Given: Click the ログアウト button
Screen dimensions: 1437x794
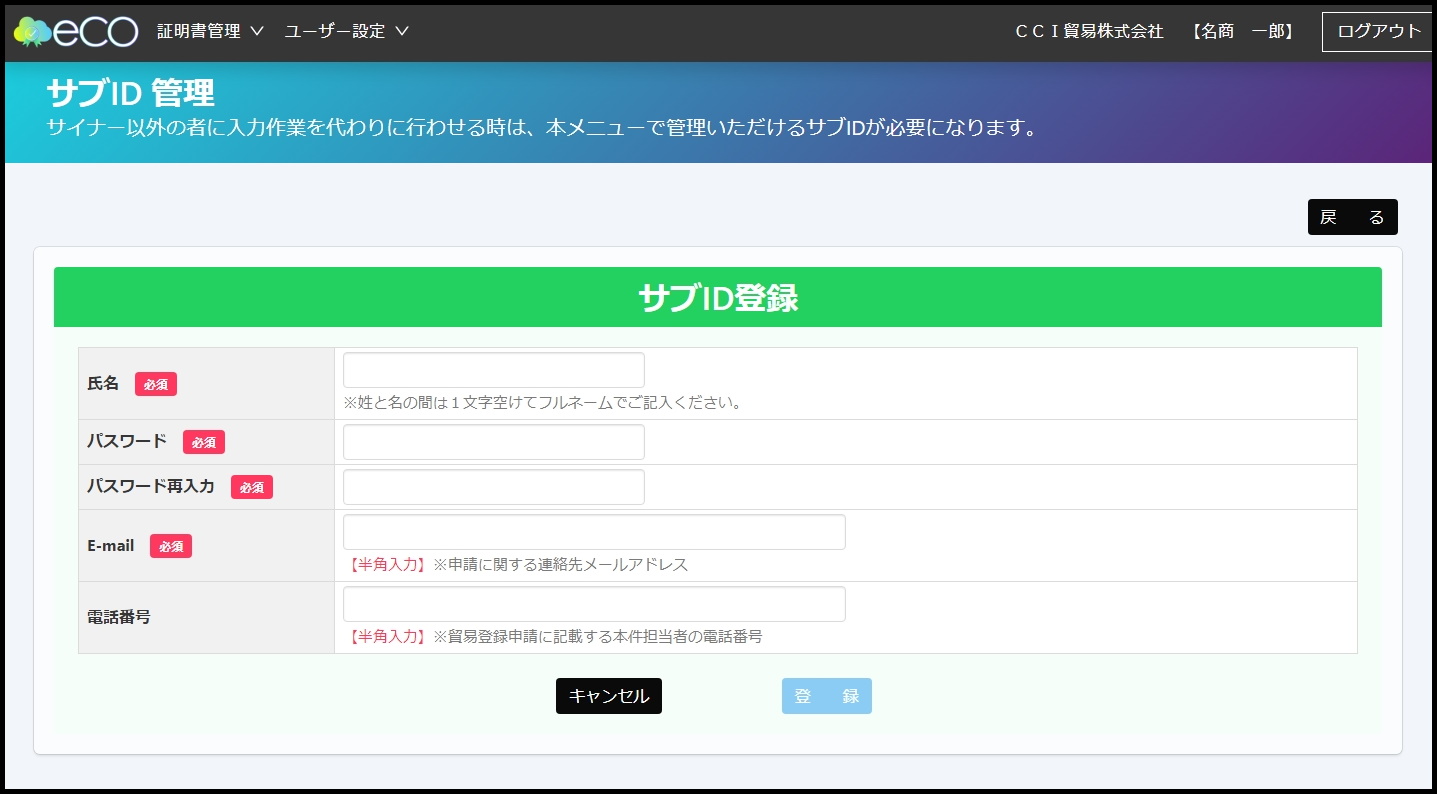Looking at the screenshot, I should [1379, 31].
